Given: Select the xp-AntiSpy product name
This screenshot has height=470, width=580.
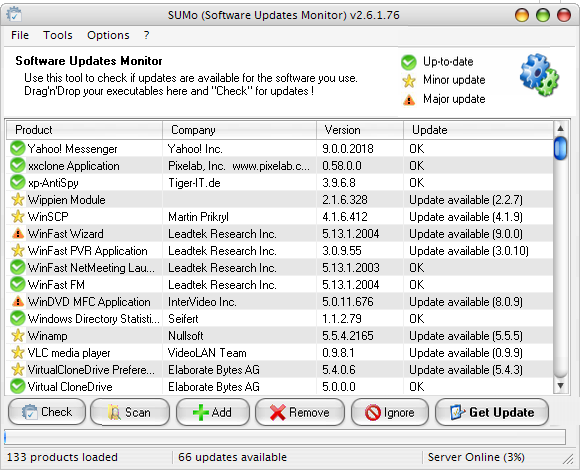Looking at the screenshot, I should coord(53,183).
